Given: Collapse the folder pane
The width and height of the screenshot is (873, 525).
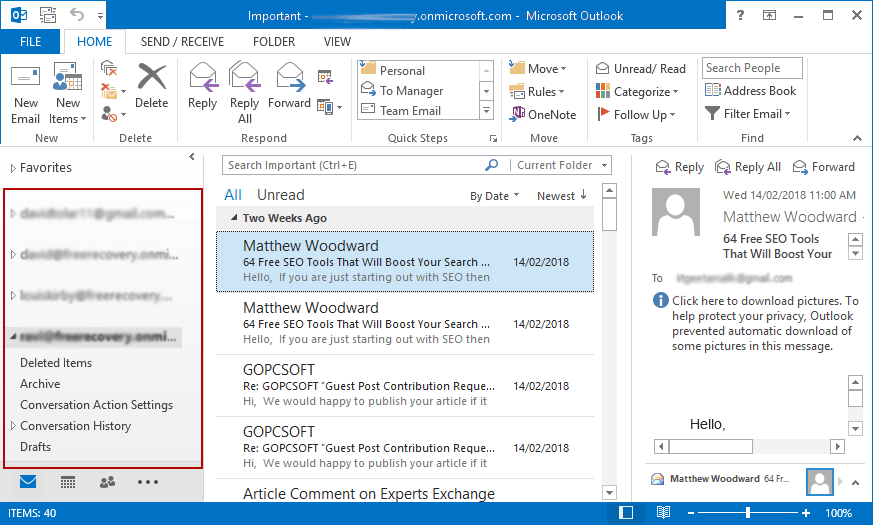Looking at the screenshot, I should pos(192,157).
